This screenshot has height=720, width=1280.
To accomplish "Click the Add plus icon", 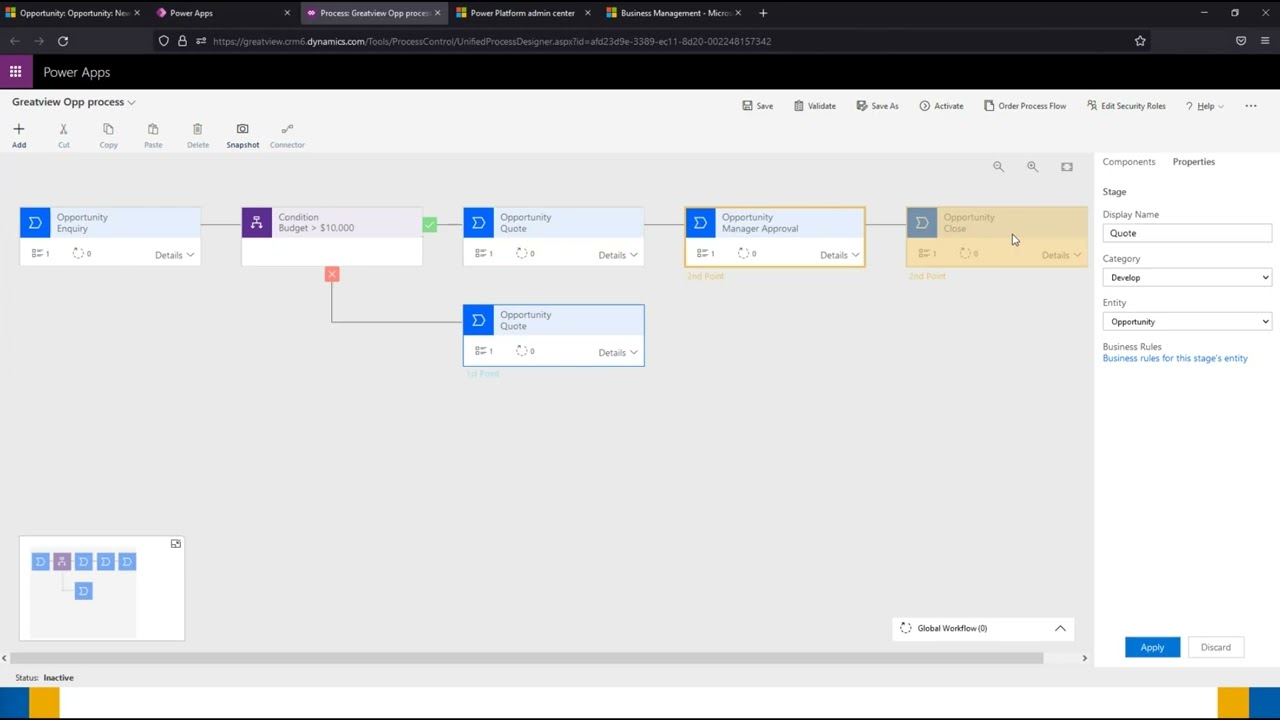I will click(19, 130).
